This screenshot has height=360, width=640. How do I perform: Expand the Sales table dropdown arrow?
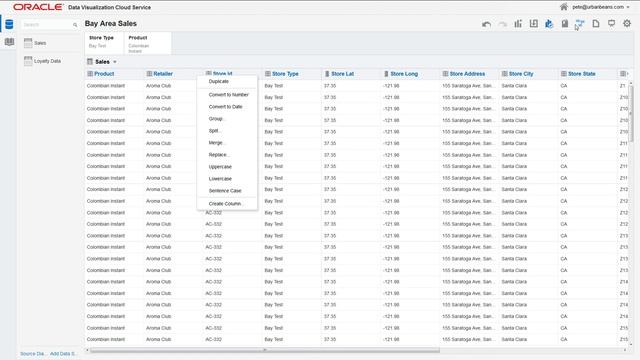[115, 62]
